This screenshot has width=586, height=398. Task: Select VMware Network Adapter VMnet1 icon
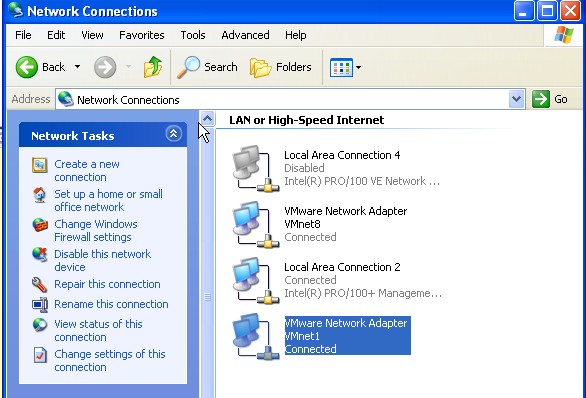tap(256, 336)
